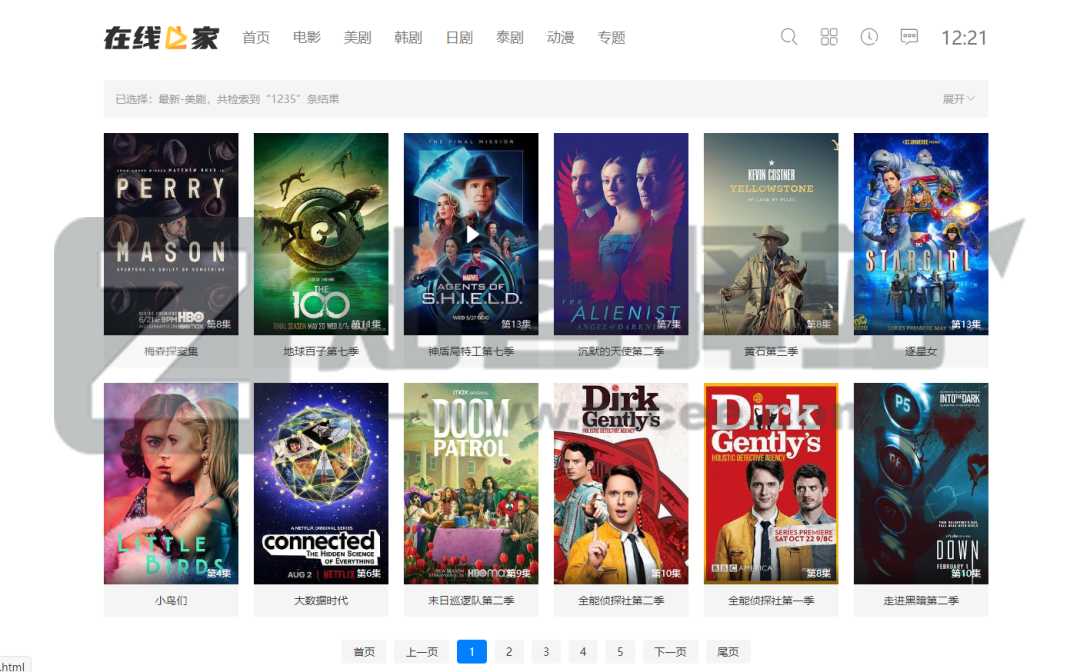The image size is (1080, 672).
Task: Select page 3 in pagination
Action: [x=546, y=652]
